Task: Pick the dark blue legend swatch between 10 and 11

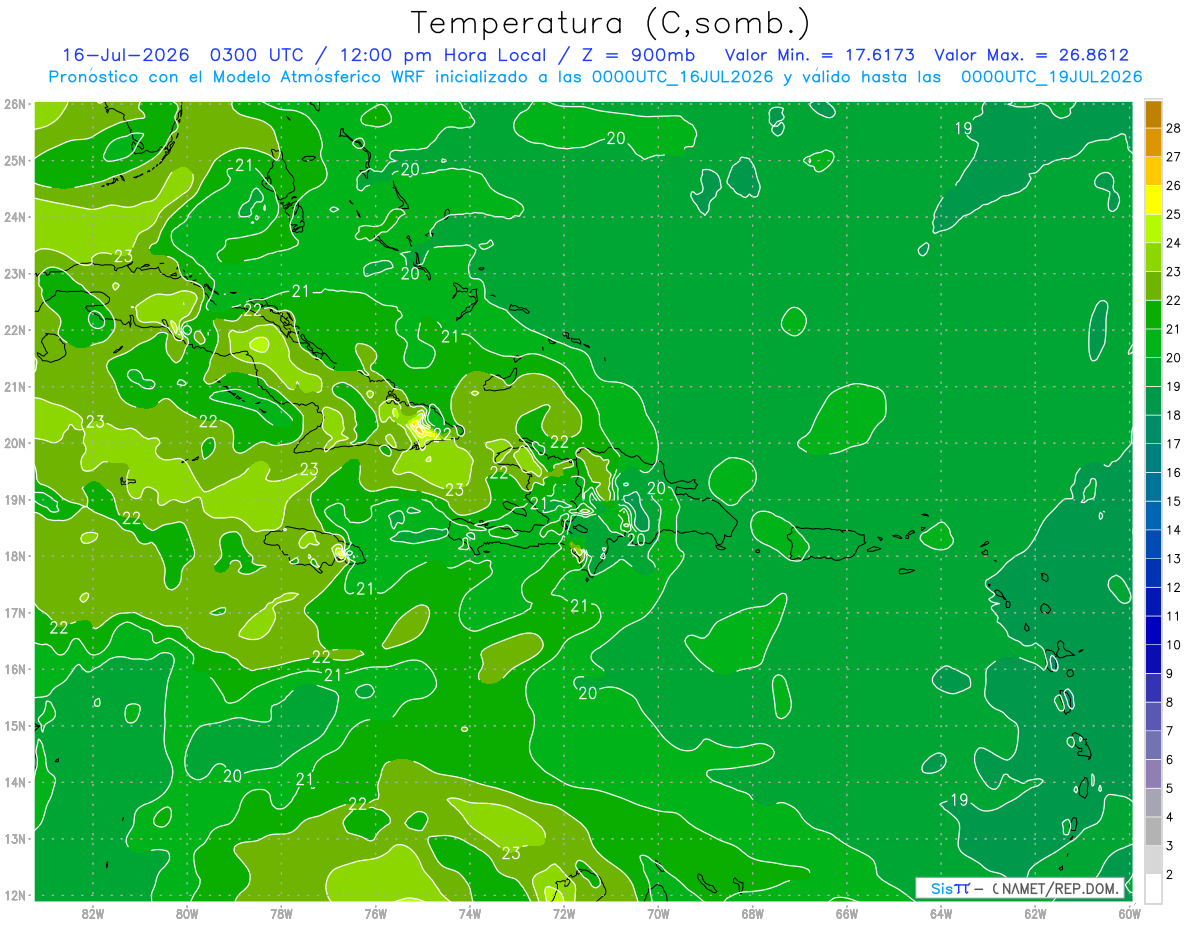Action: 1154,631
